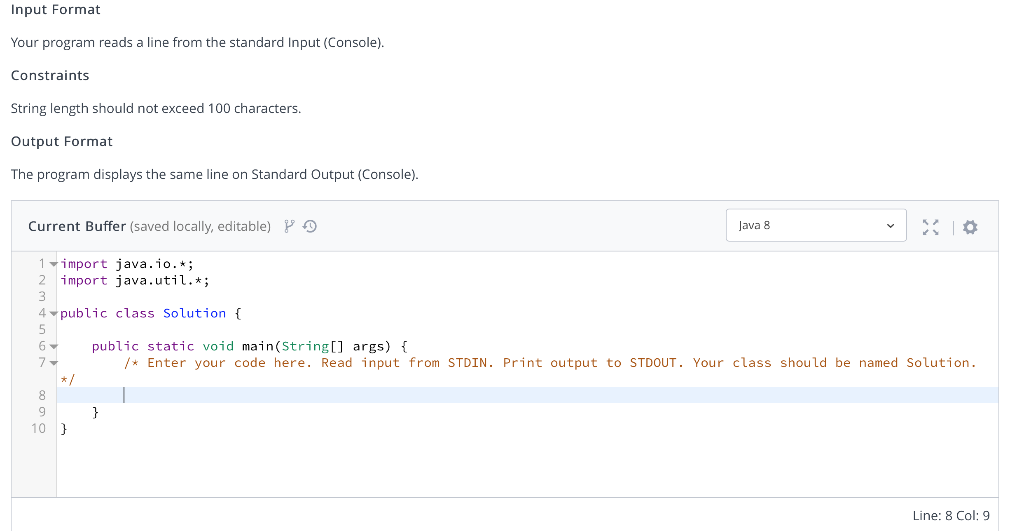Open buffer history clock icon
Viewport: 1024px width, 531px height.
(310, 226)
